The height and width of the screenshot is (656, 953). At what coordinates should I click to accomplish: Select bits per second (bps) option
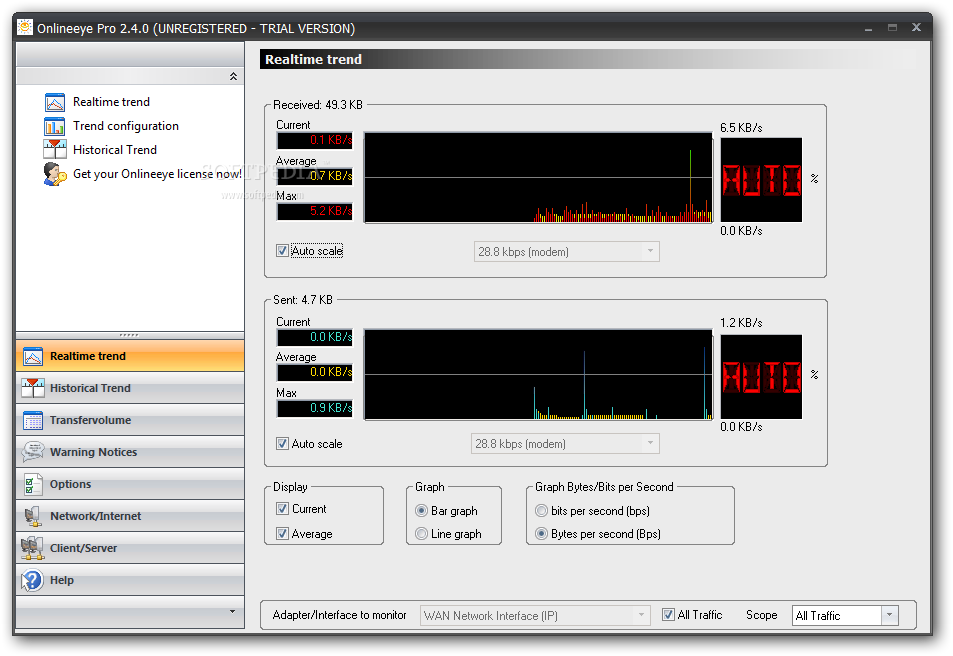click(541, 511)
